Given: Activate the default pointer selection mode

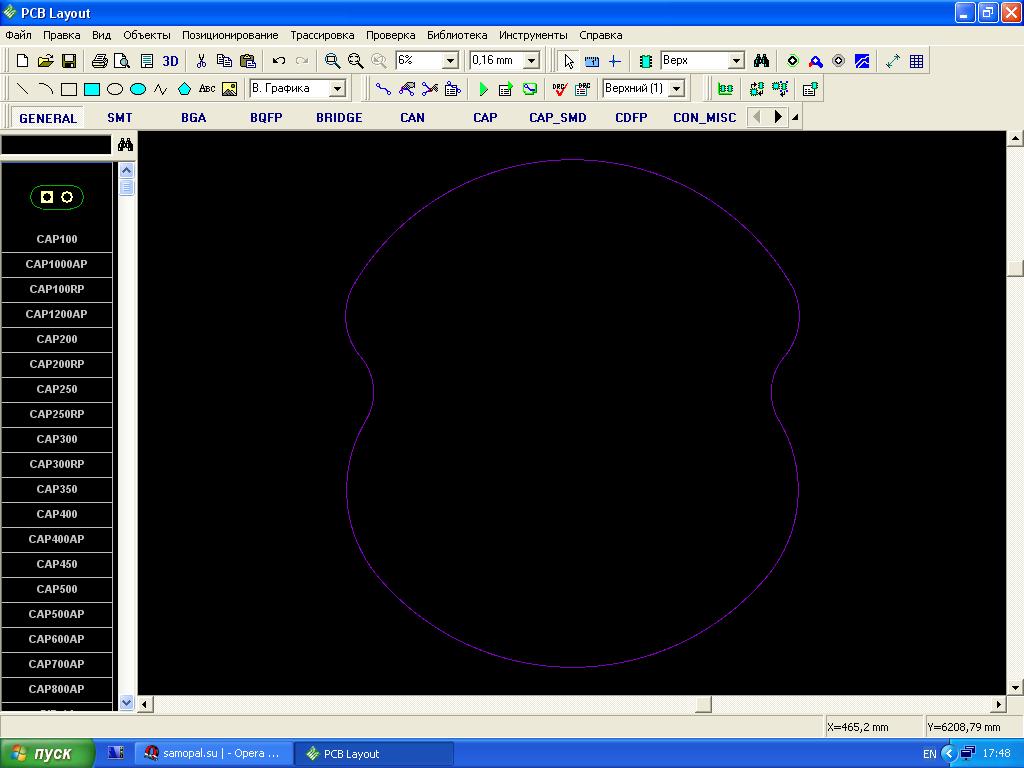Looking at the screenshot, I should click(568, 61).
